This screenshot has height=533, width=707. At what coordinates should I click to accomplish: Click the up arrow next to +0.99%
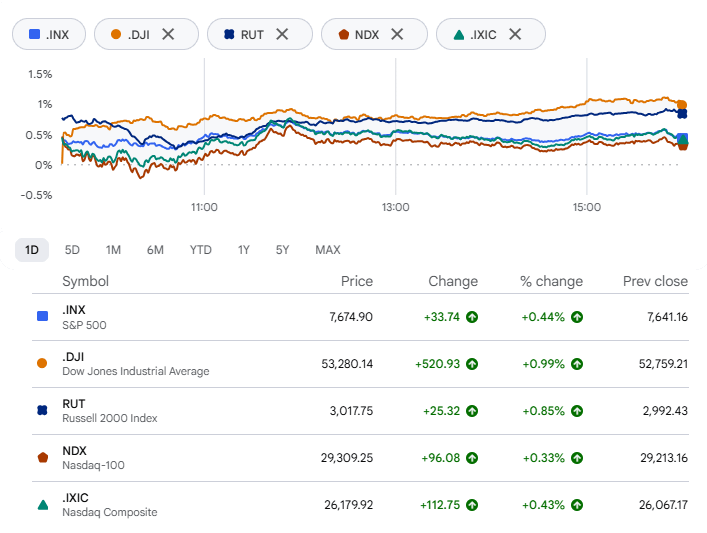[577, 364]
